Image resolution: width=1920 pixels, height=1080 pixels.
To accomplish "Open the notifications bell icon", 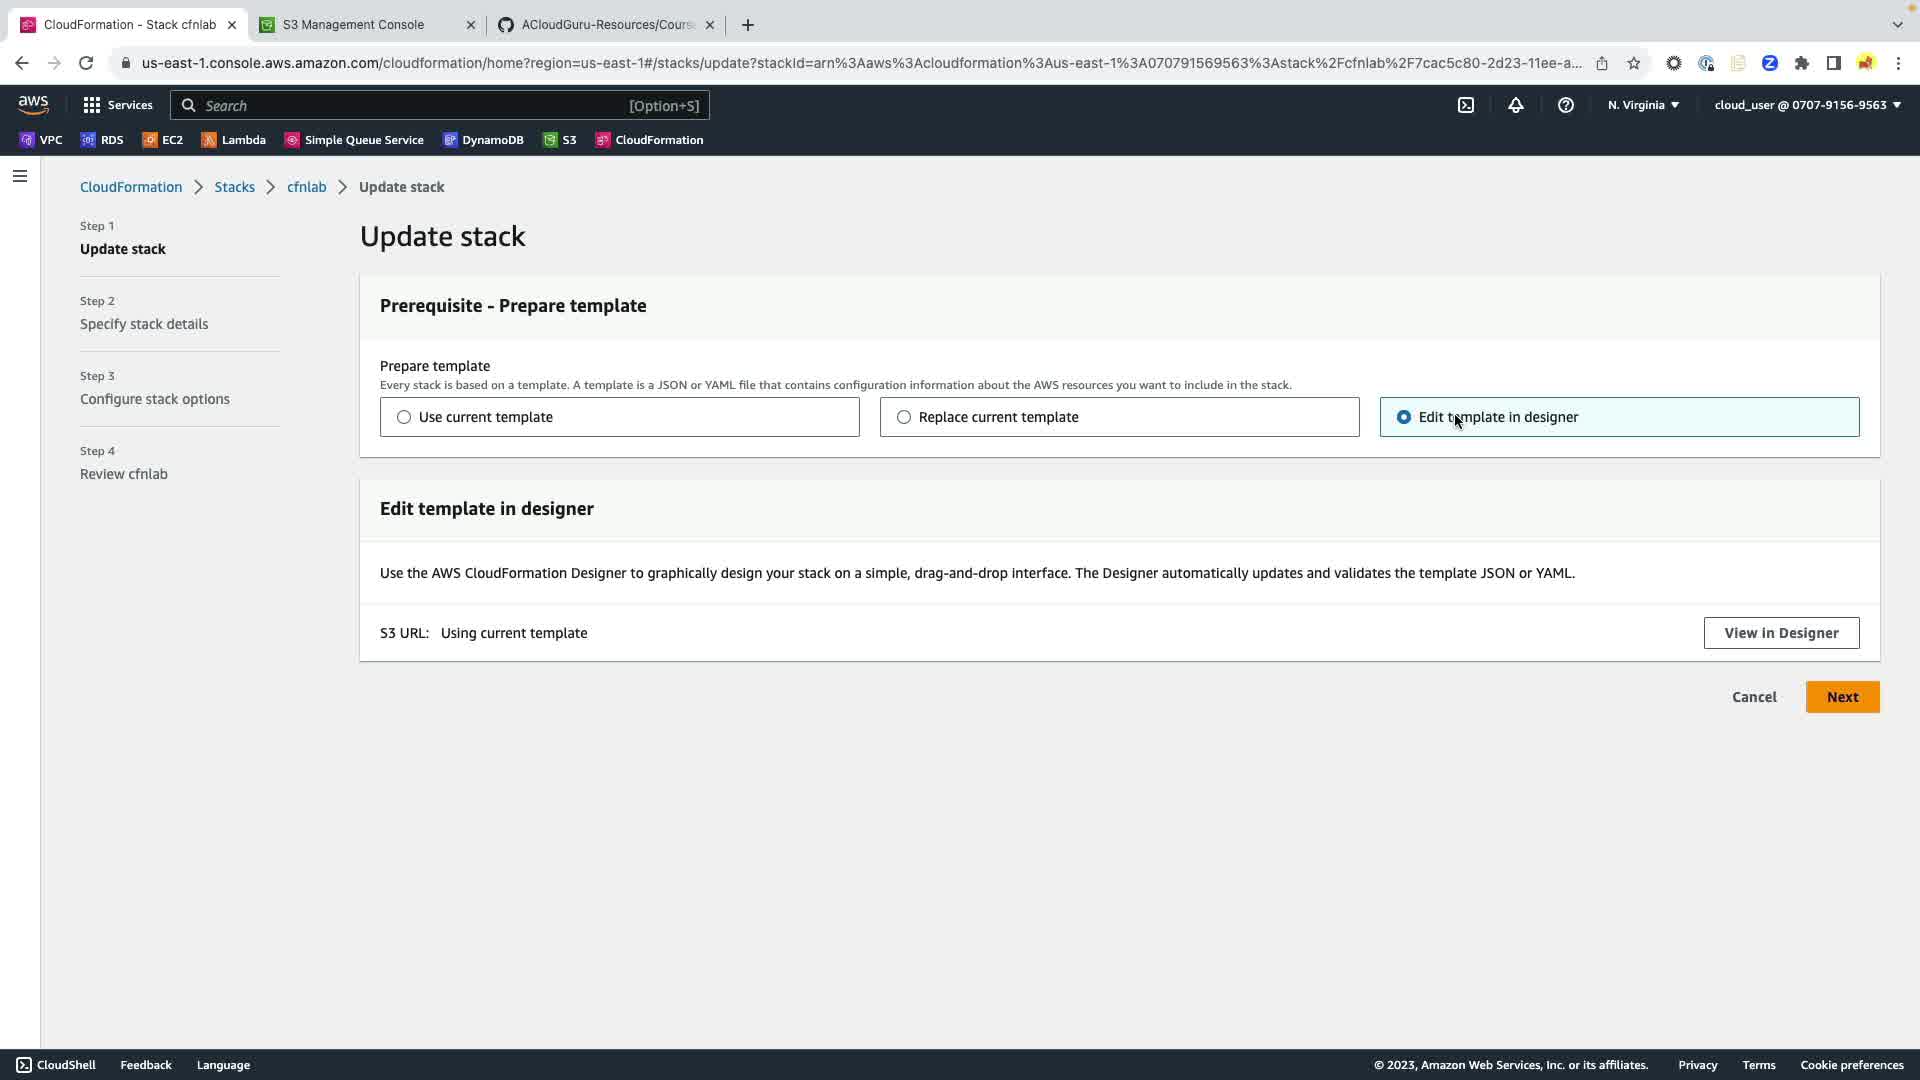I will (1516, 105).
